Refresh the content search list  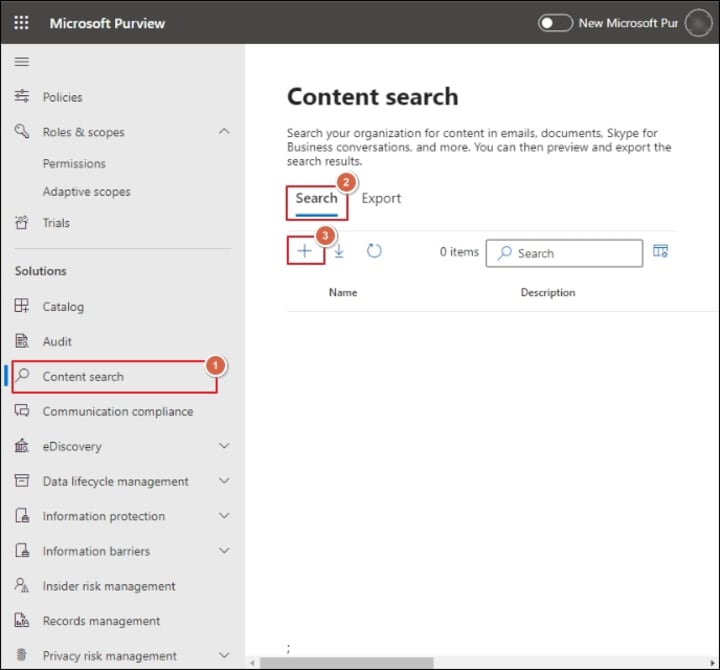374,251
